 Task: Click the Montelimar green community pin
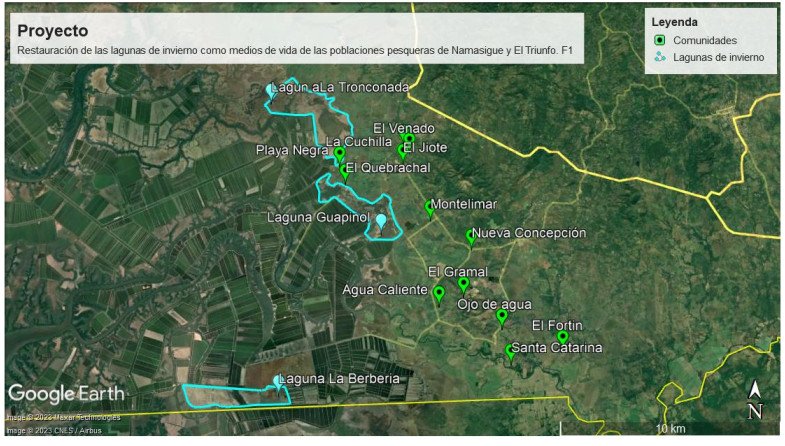pyautogui.click(x=430, y=207)
